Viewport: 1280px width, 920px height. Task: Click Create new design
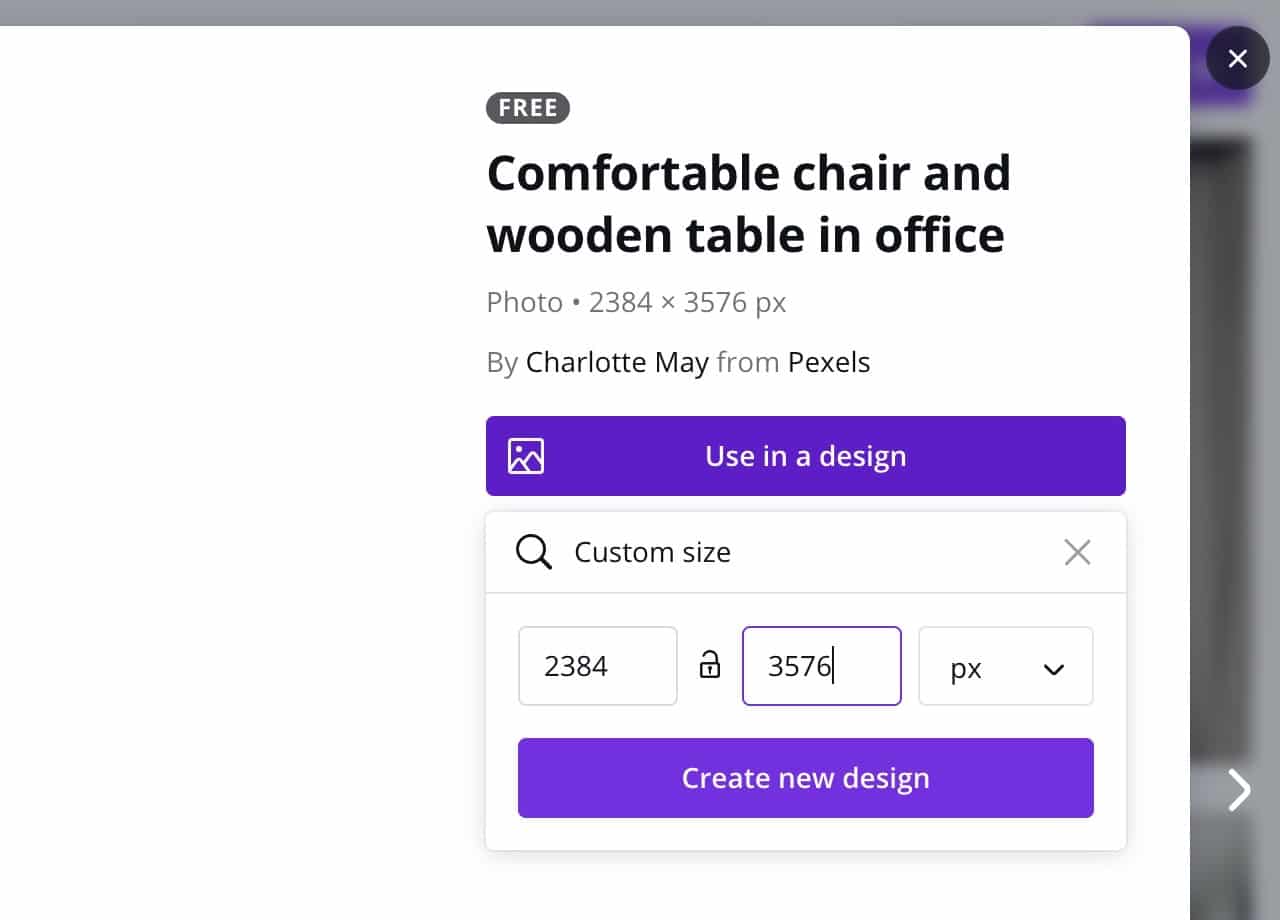coord(806,778)
